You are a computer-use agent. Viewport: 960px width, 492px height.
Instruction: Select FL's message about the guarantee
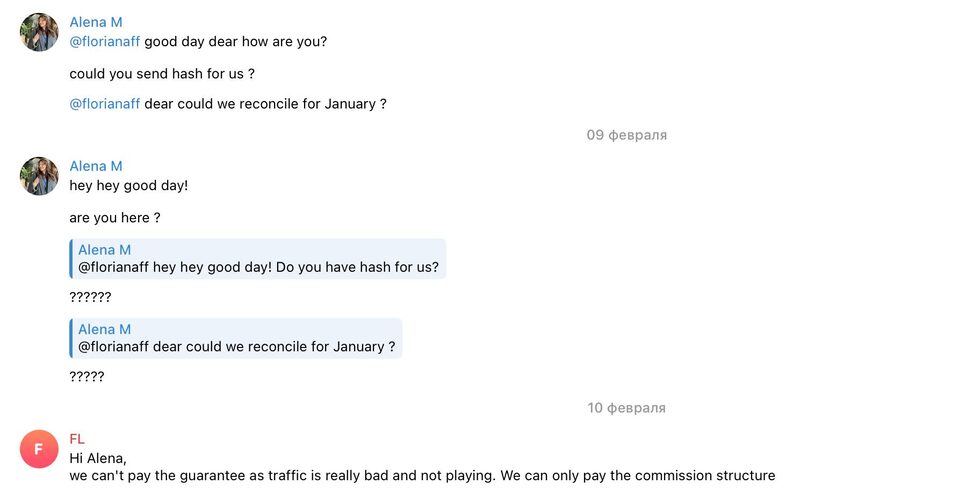[x=422, y=476]
